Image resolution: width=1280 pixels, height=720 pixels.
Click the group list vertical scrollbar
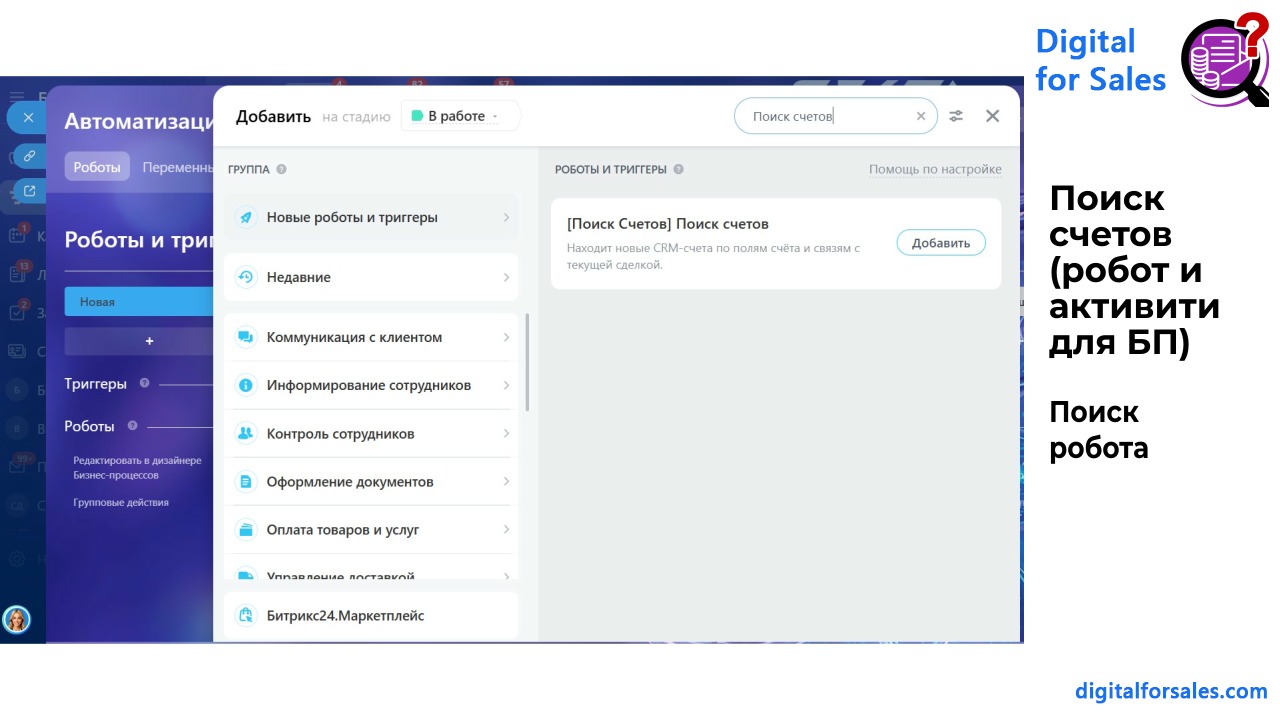(x=527, y=362)
